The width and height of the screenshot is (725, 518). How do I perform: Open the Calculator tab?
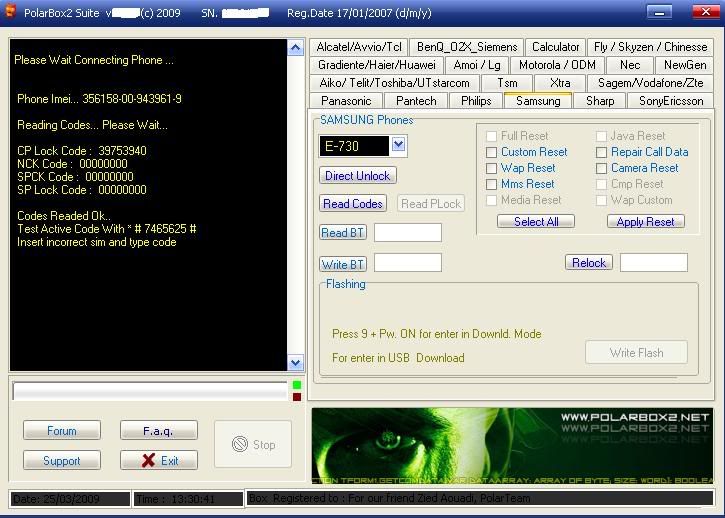[x=555, y=47]
